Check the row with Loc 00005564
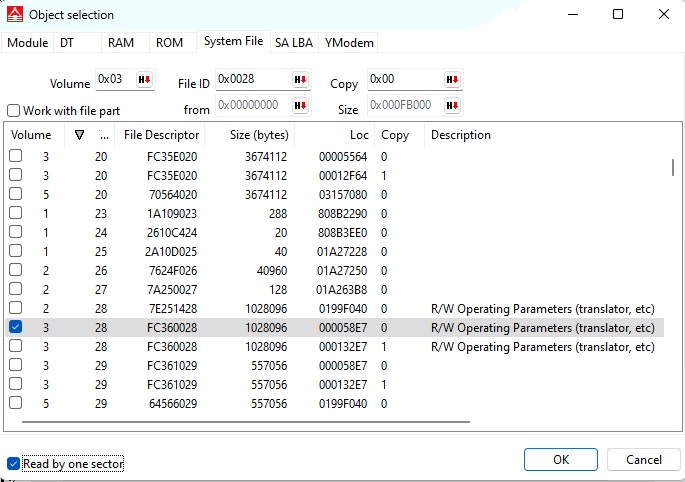Screen dimensions: 685x482 point(16,156)
